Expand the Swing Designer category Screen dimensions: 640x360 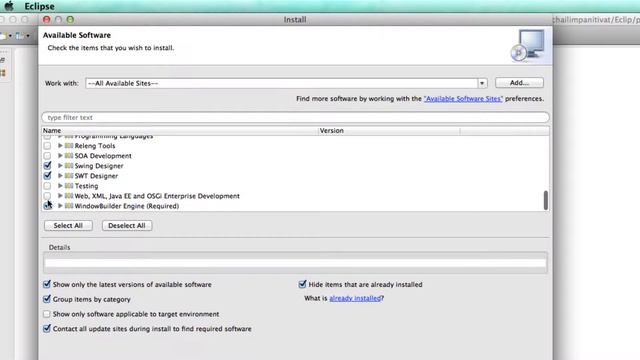point(60,166)
